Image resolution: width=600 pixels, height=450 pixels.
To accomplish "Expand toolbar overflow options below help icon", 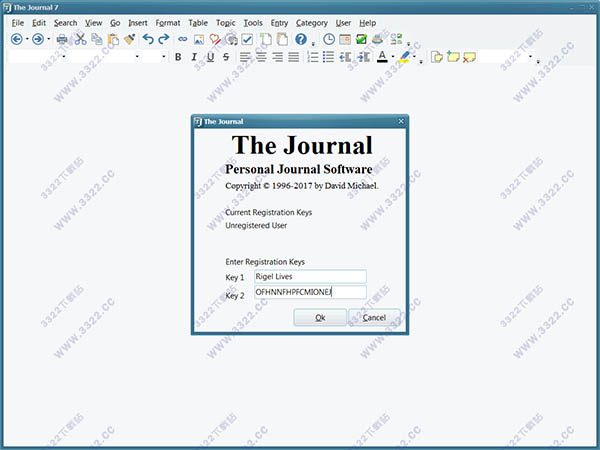I will 313,44.
